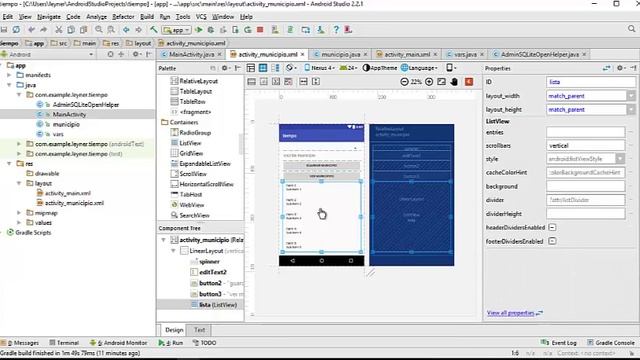Click the search everywhere magnifier icon
The width and height of the screenshot is (640, 360).
tap(631, 29)
